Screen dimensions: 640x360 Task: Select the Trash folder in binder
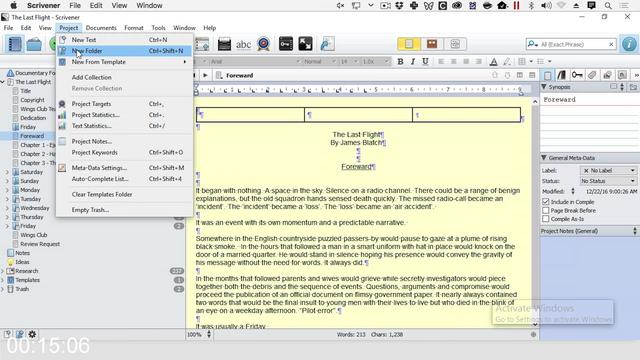point(22,289)
